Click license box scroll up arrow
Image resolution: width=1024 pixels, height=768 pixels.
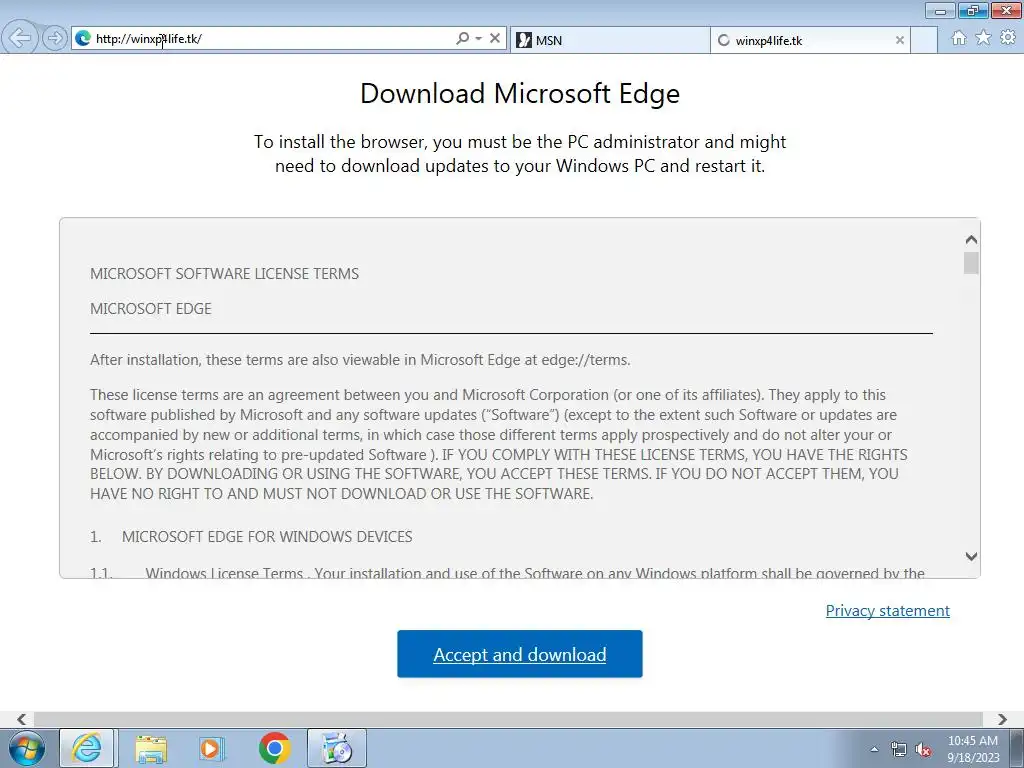[971, 240]
